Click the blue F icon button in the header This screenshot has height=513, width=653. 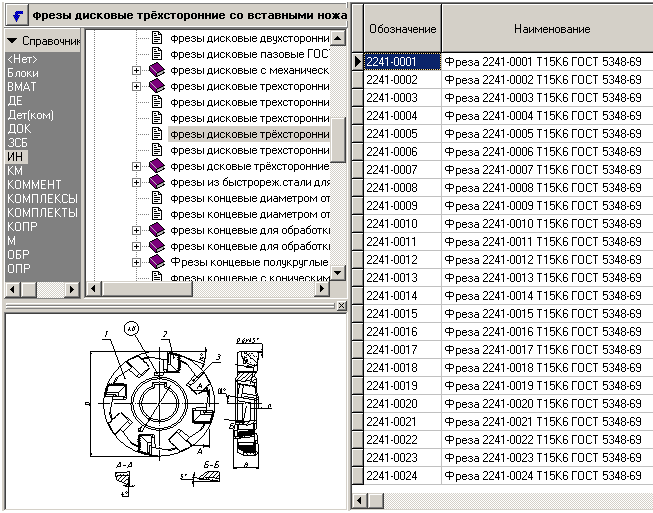point(17,15)
